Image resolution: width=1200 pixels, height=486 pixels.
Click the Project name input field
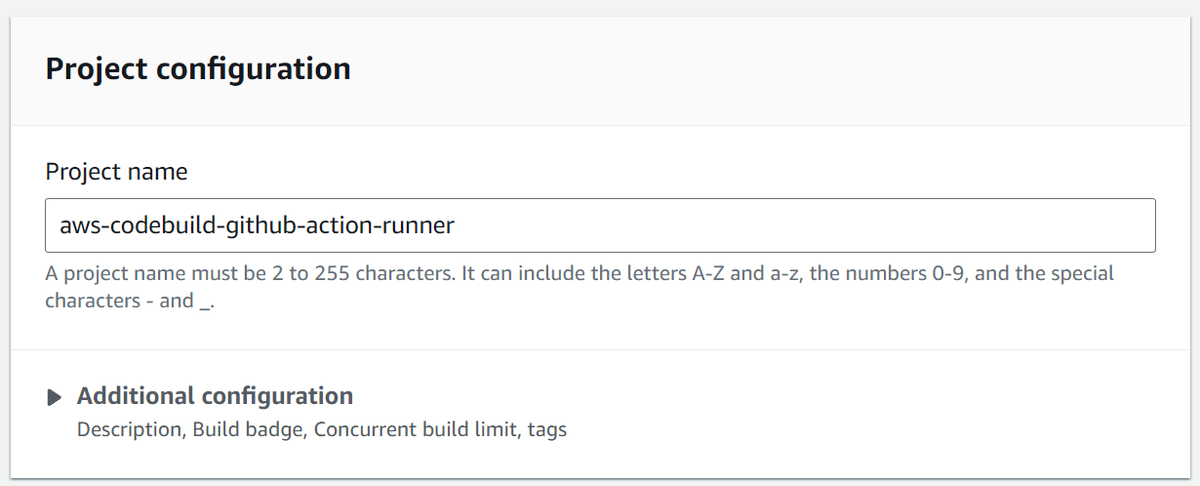pos(600,225)
